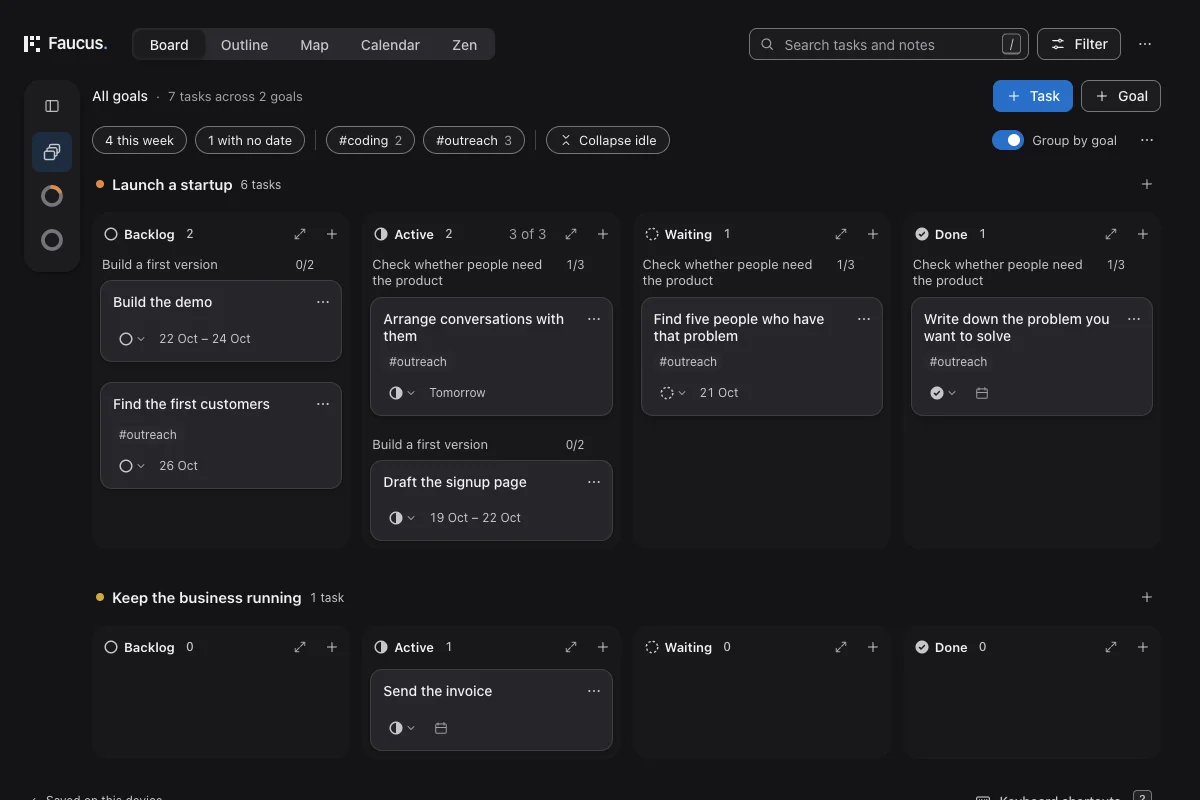Viewport: 1200px width, 800px height.
Task: Switch to the Map view tab
Action: pos(314,44)
